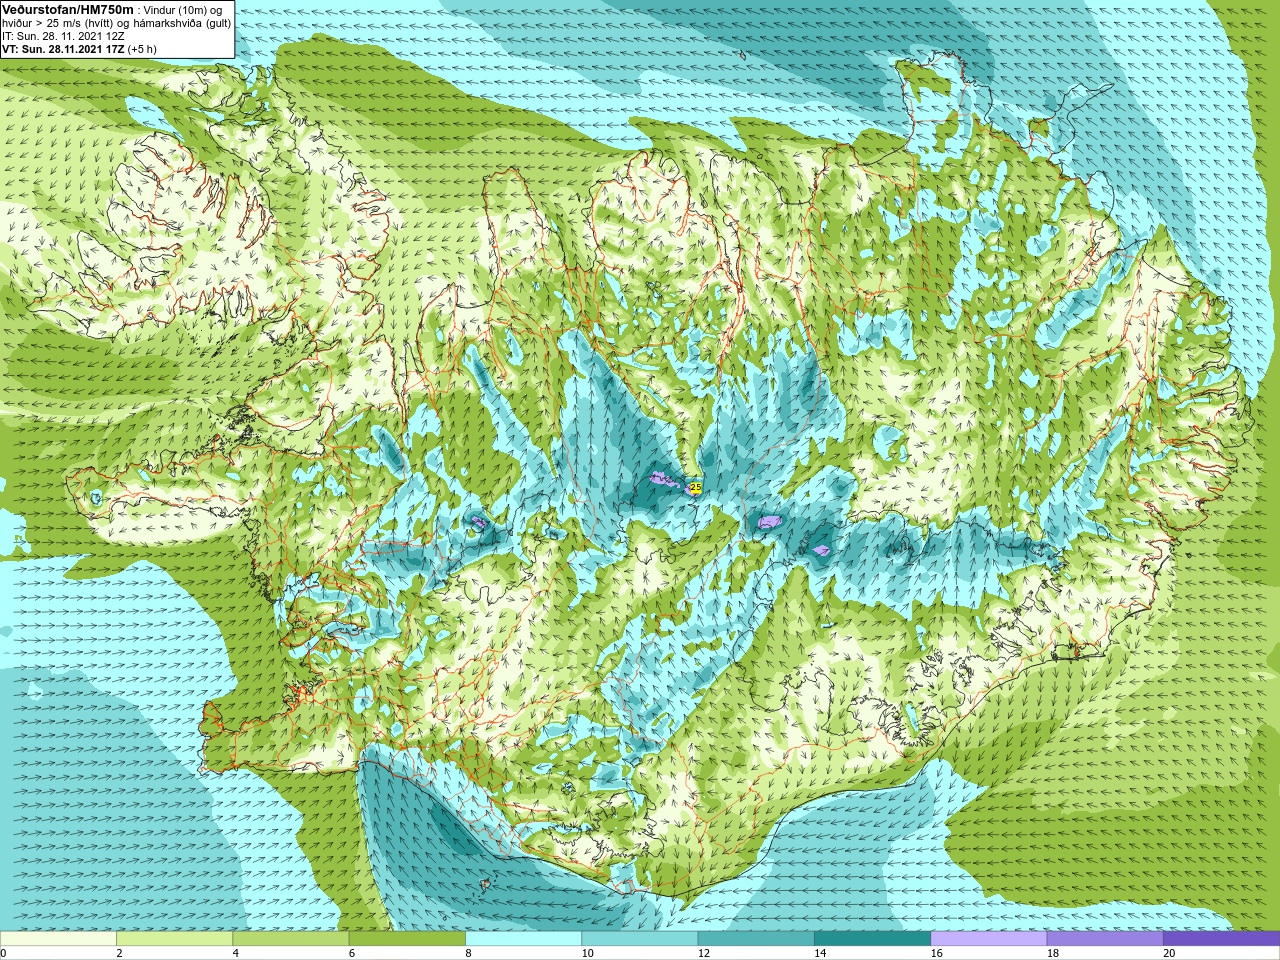Click legend scale value '4'
Image resolution: width=1280 pixels, height=960 pixels.
pyautogui.click(x=235, y=953)
